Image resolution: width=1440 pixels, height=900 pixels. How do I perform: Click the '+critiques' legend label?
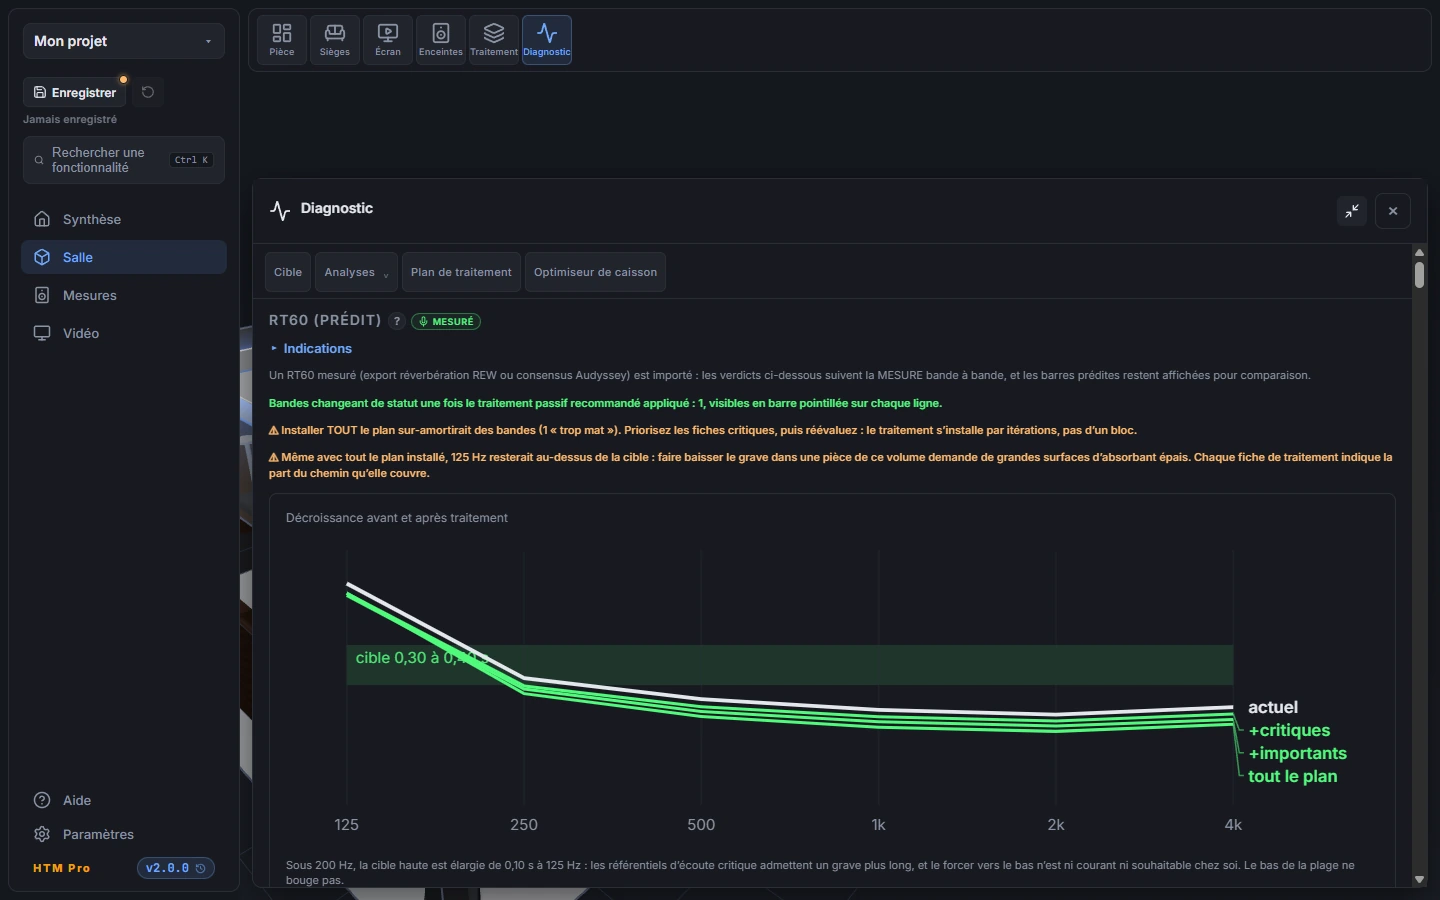pos(1289,730)
